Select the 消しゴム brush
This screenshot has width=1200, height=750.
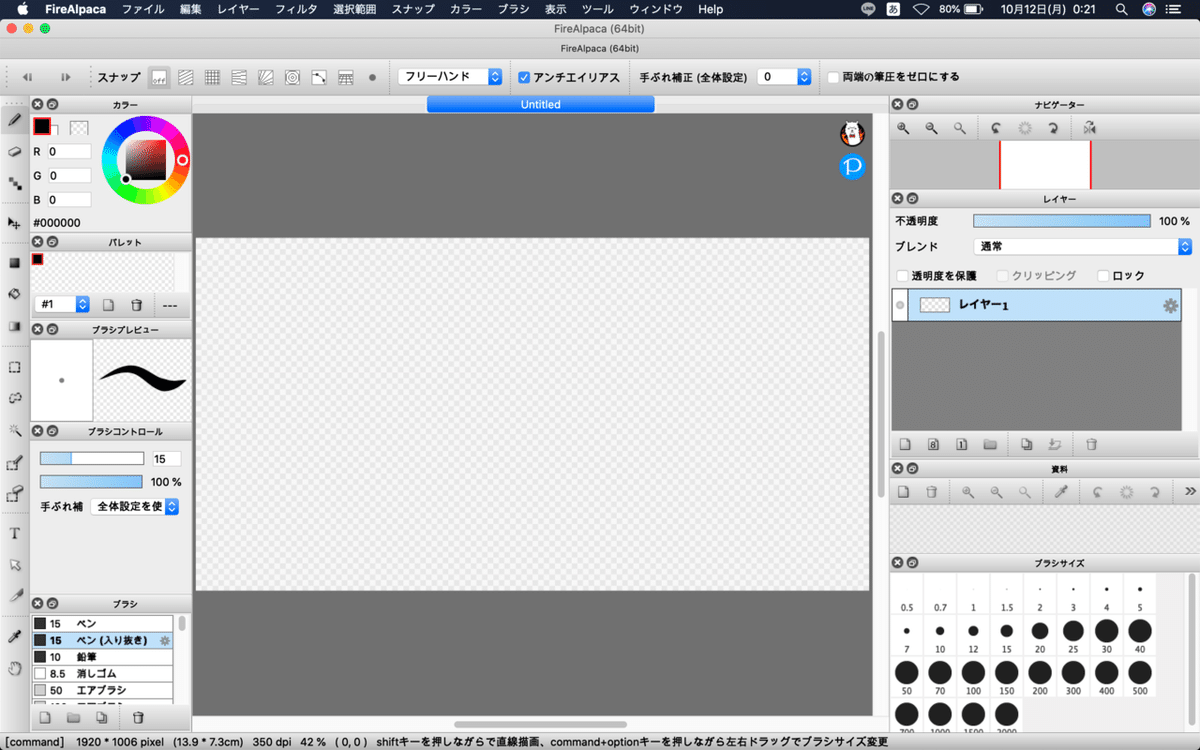pyautogui.click(x=102, y=674)
